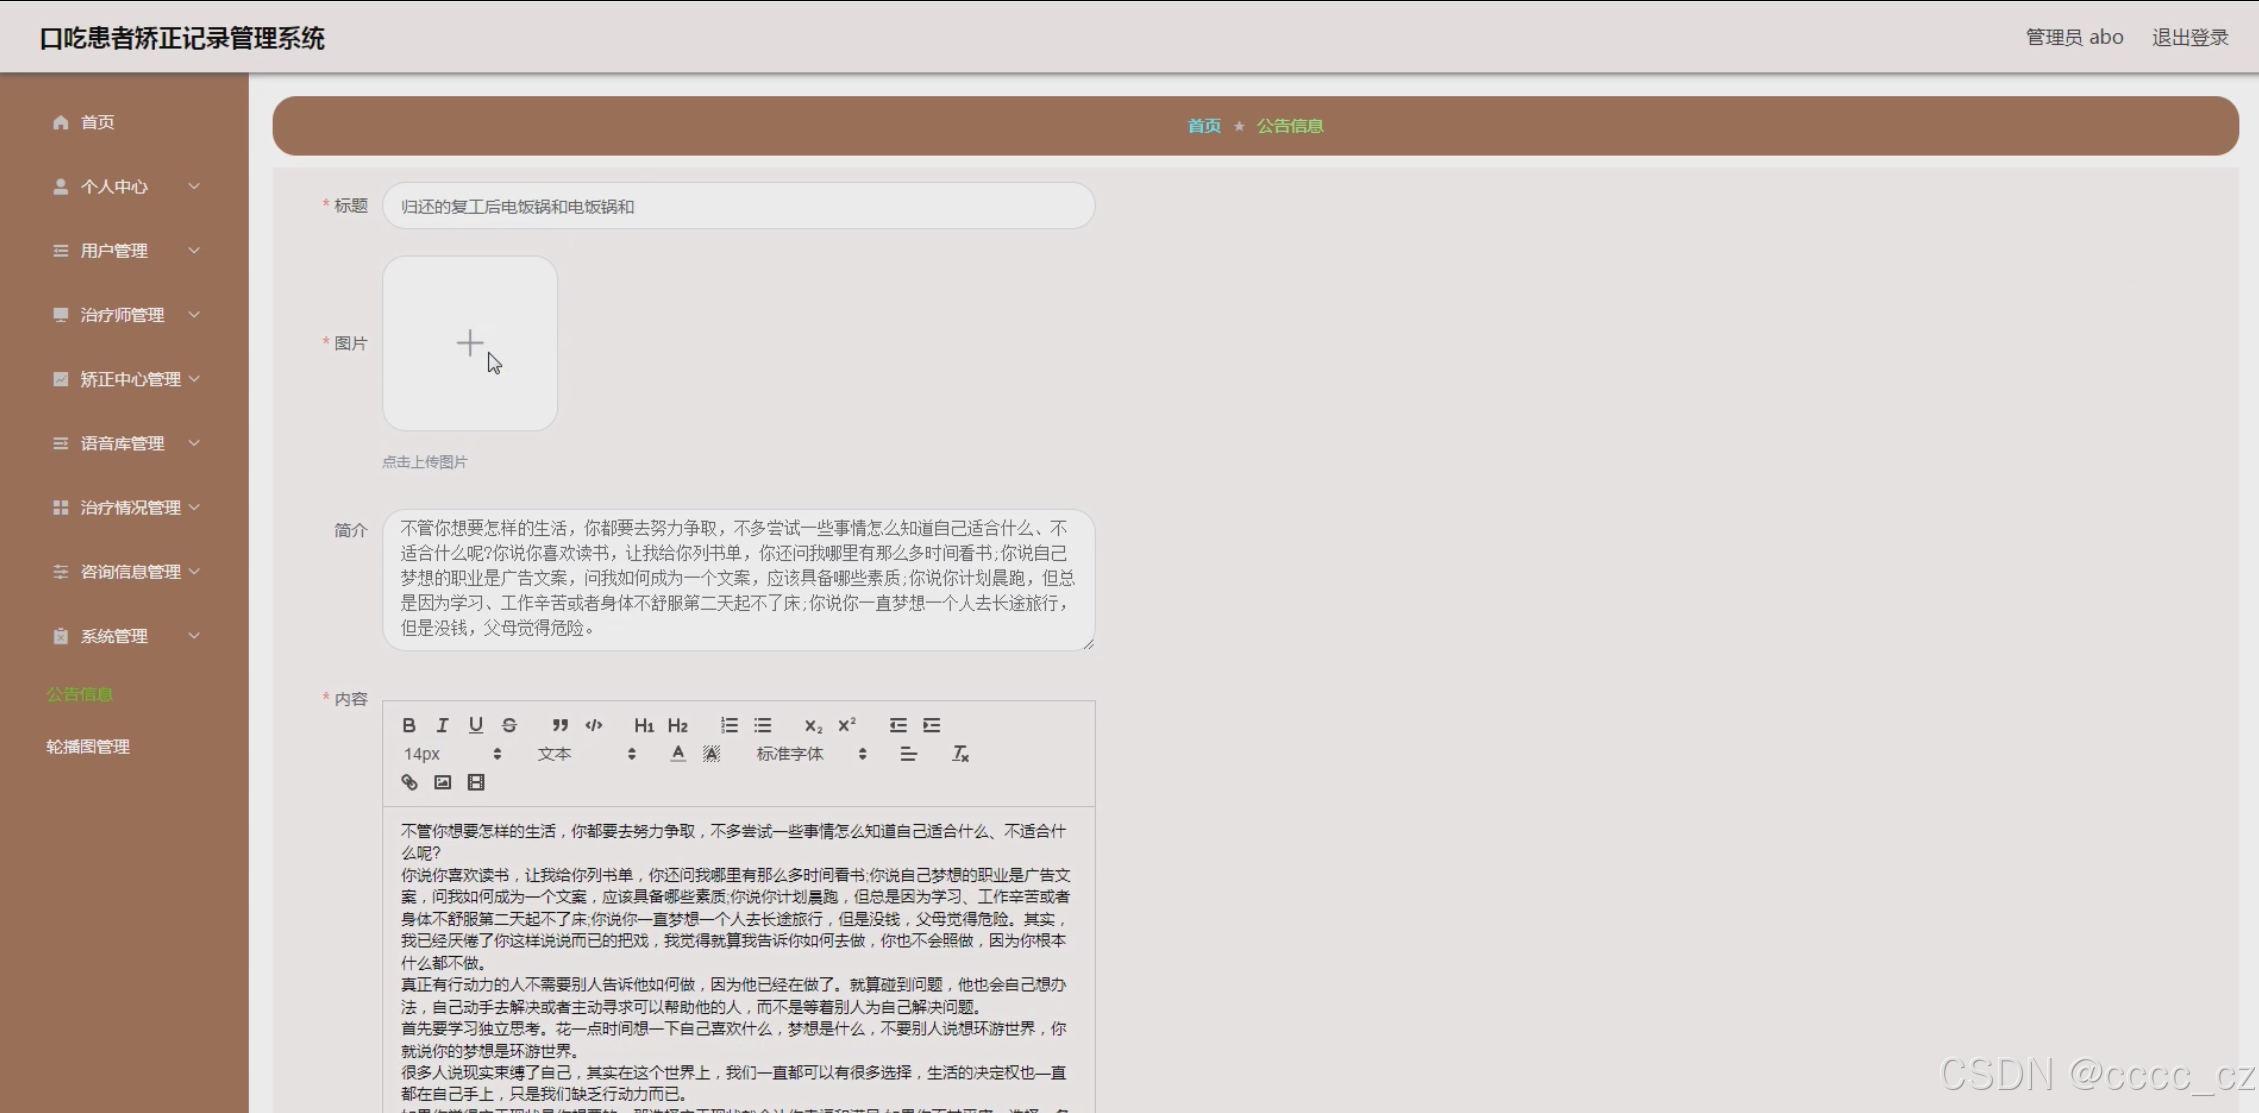Viewport: 2259px width, 1113px height.
Task: Toggle bold formatting
Action: pyautogui.click(x=409, y=725)
